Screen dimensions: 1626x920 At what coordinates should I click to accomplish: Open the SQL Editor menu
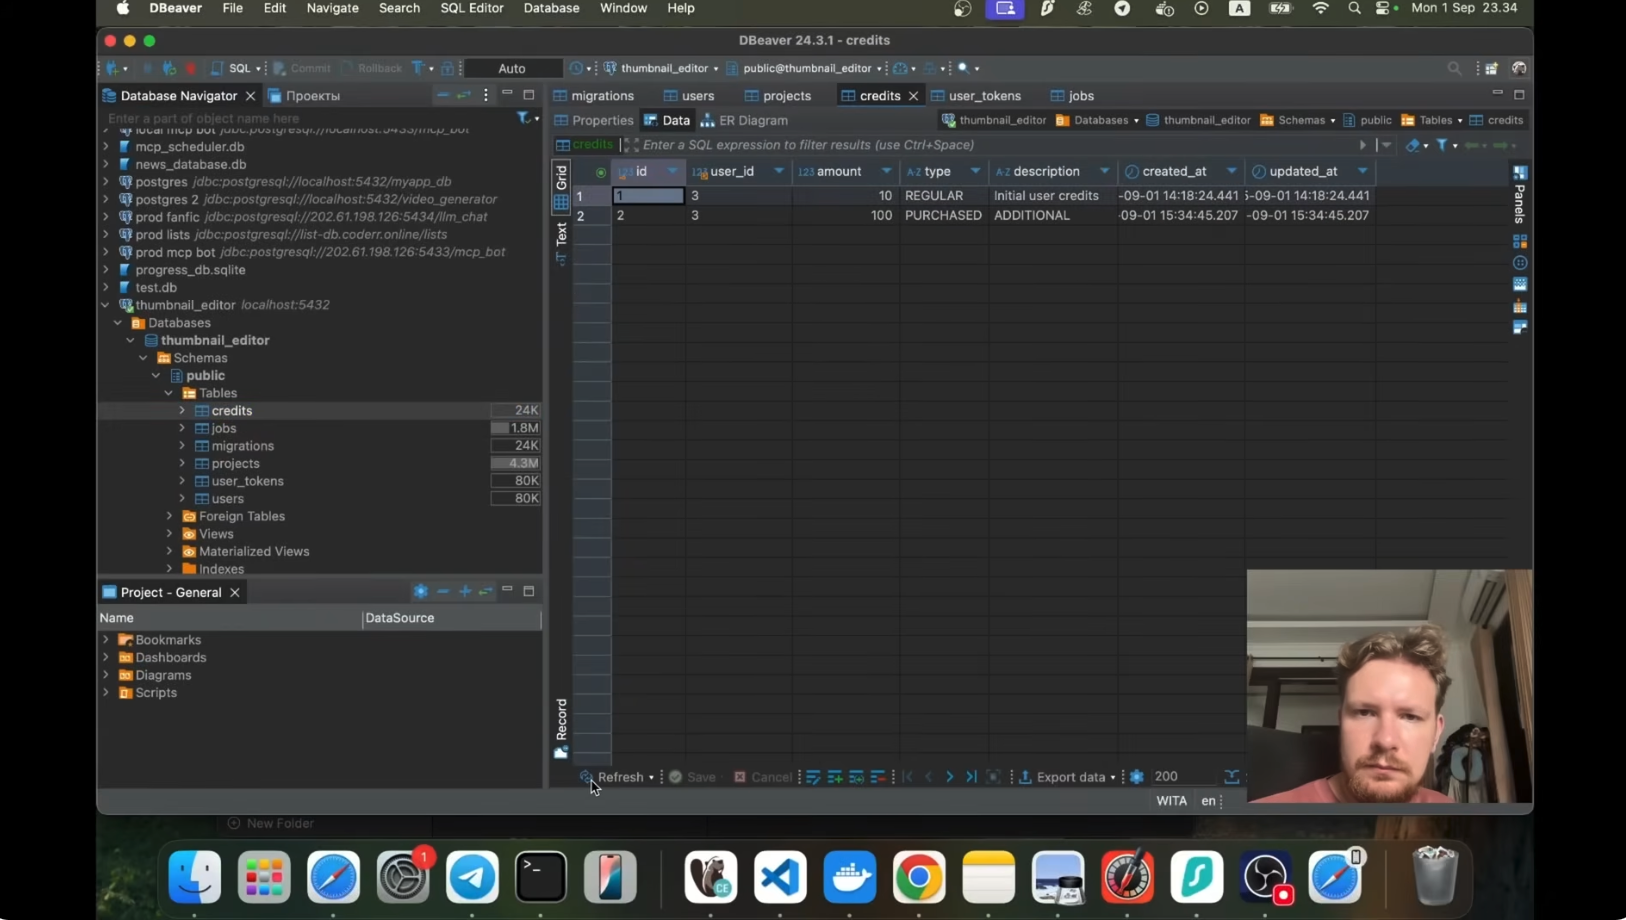coord(471,8)
